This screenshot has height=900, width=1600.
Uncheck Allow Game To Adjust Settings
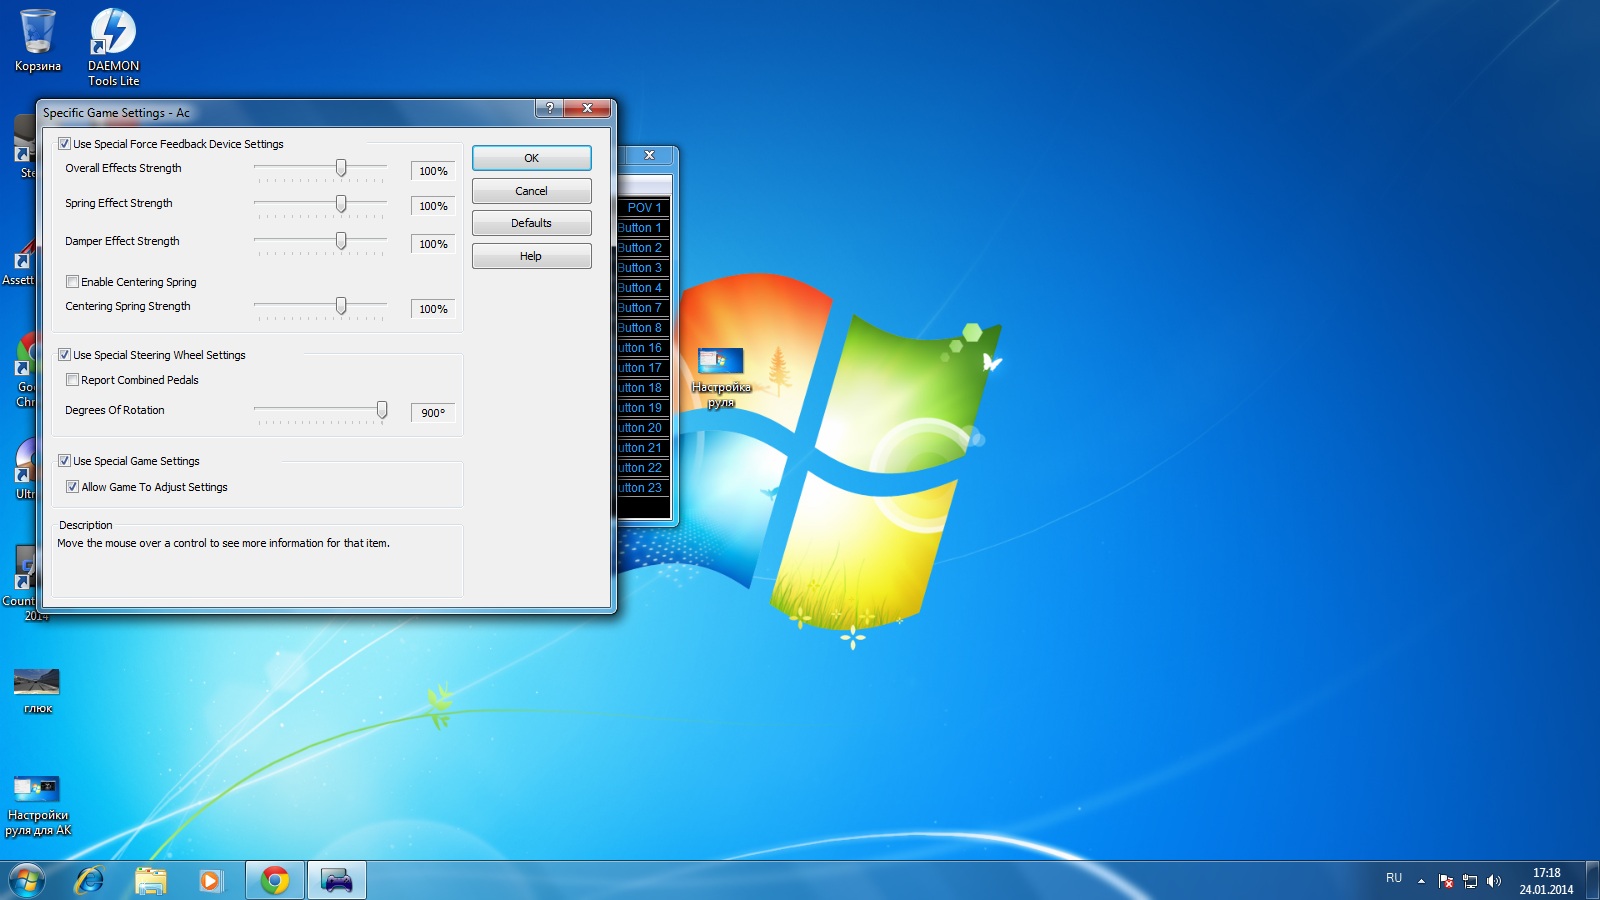tap(73, 487)
